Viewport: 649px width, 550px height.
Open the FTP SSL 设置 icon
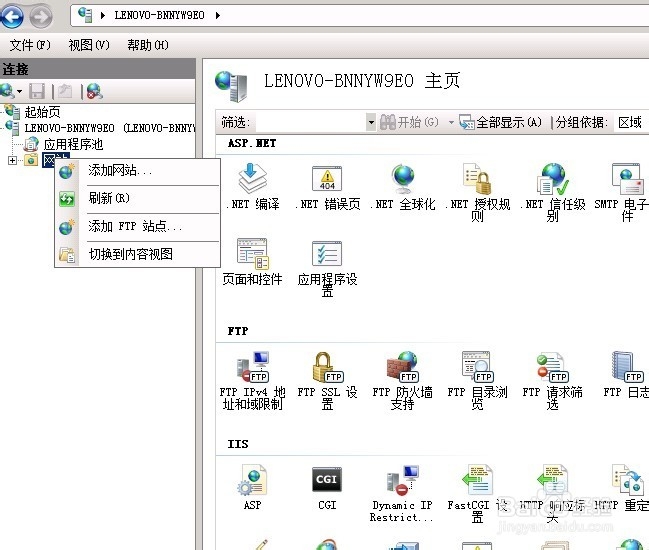pyautogui.click(x=327, y=367)
